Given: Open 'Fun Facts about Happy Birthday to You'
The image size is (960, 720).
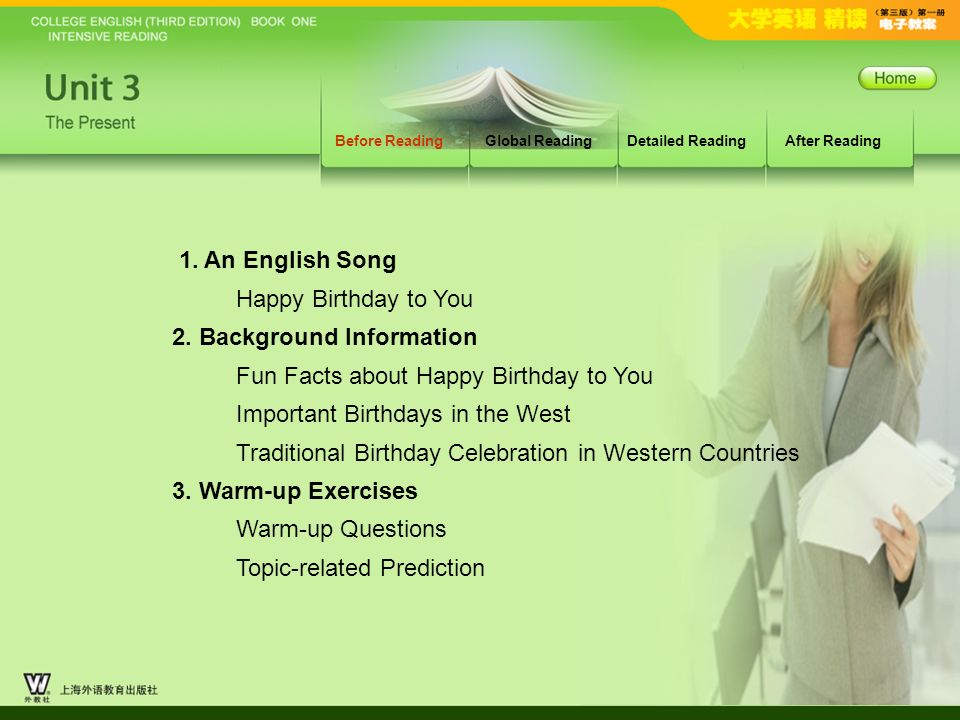Looking at the screenshot, I should pos(444,376).
